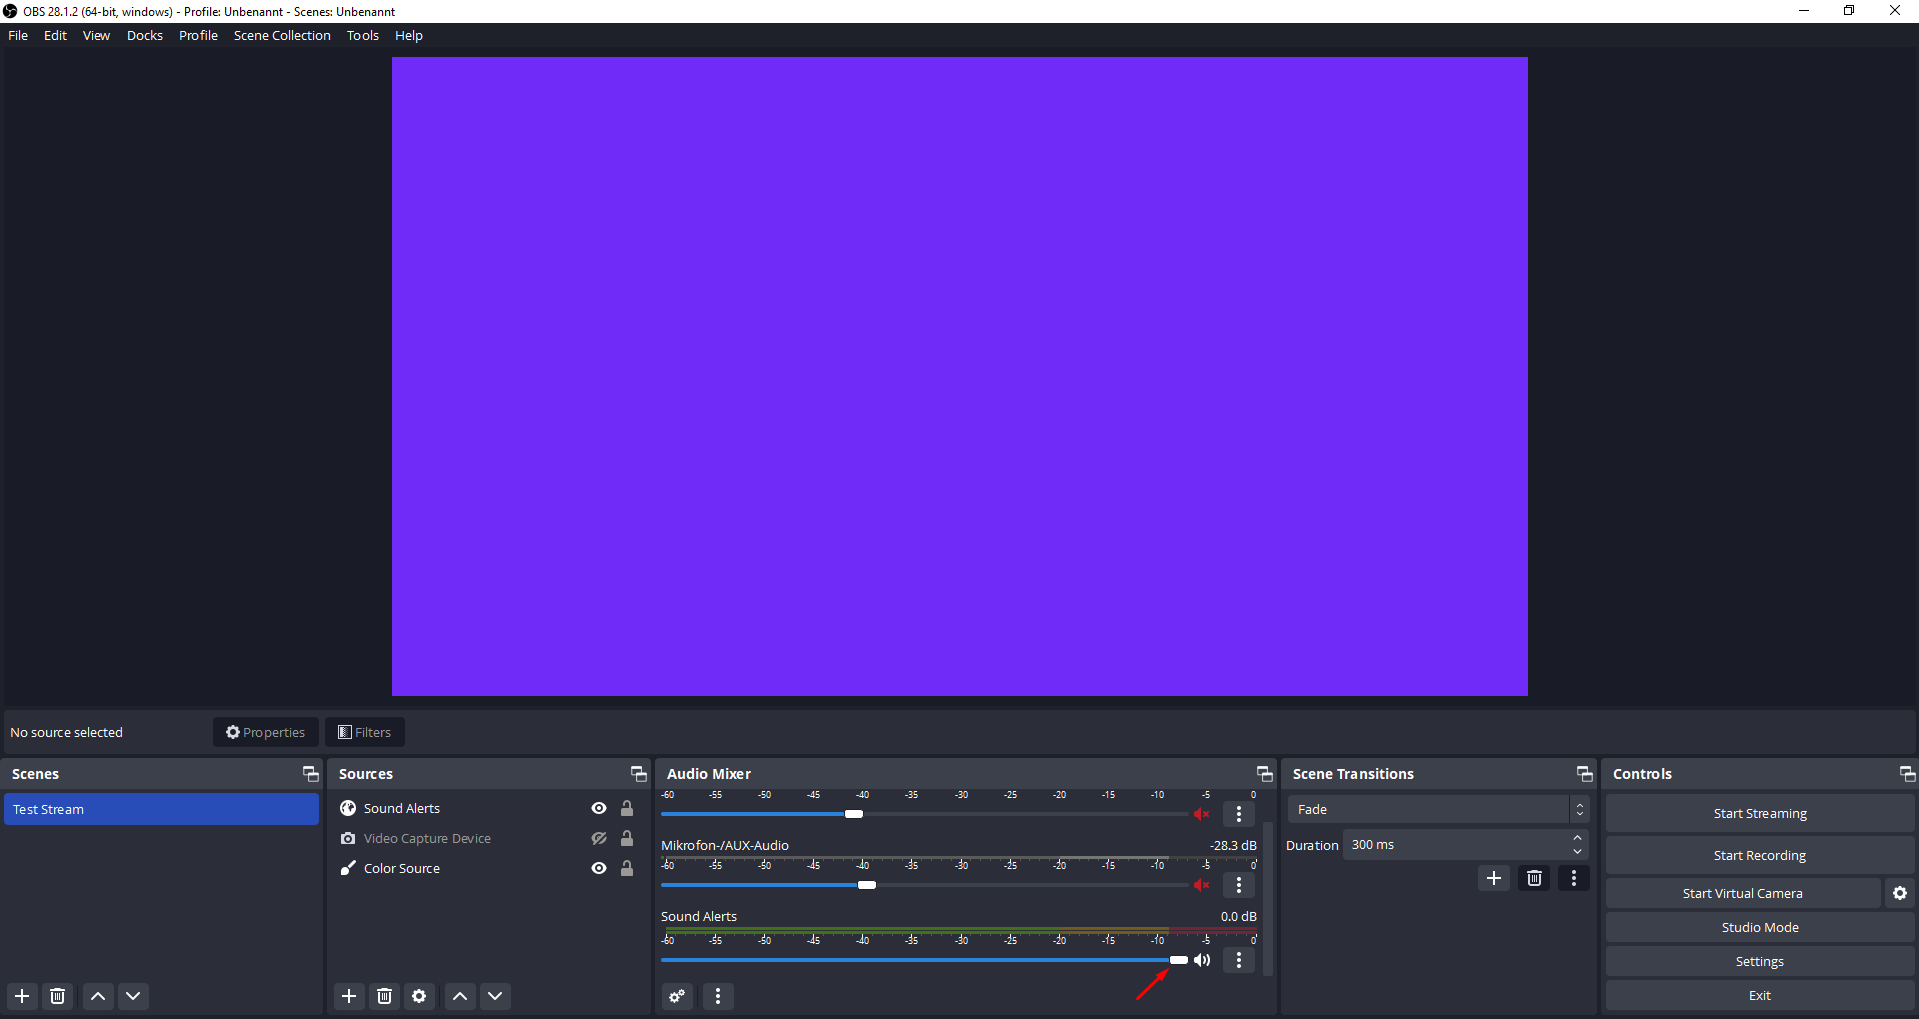1919x1019 pixels.
Task: Open the Edit menu
Action: (55, 35)
